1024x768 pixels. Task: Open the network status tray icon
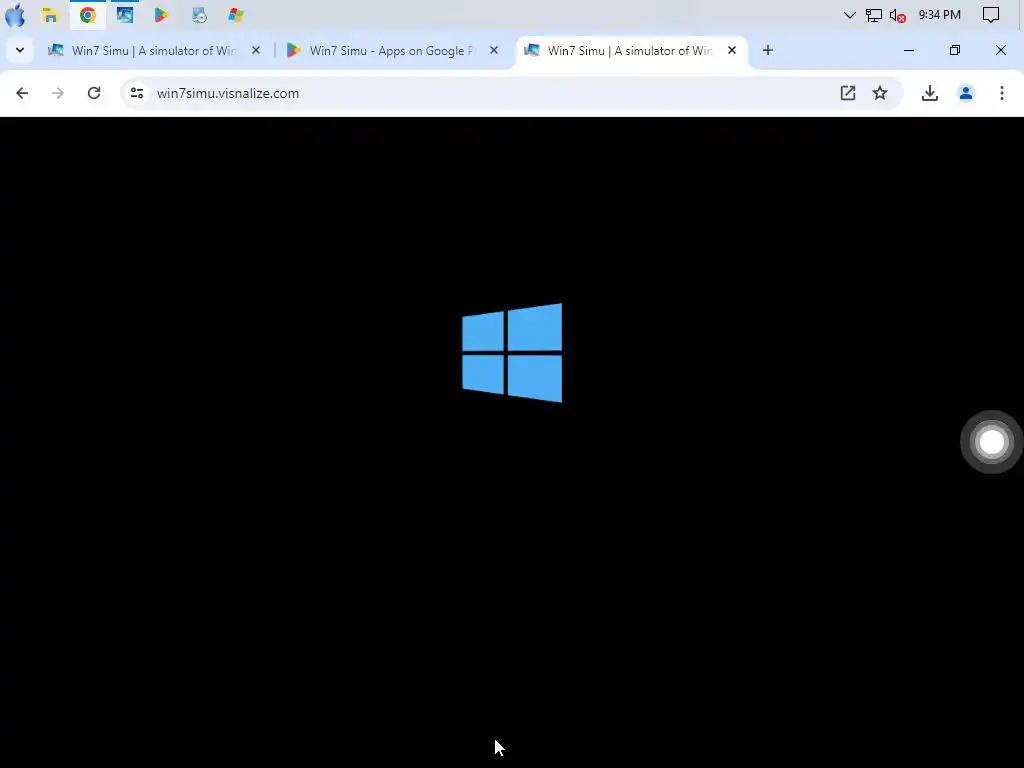tap(874, 15)
